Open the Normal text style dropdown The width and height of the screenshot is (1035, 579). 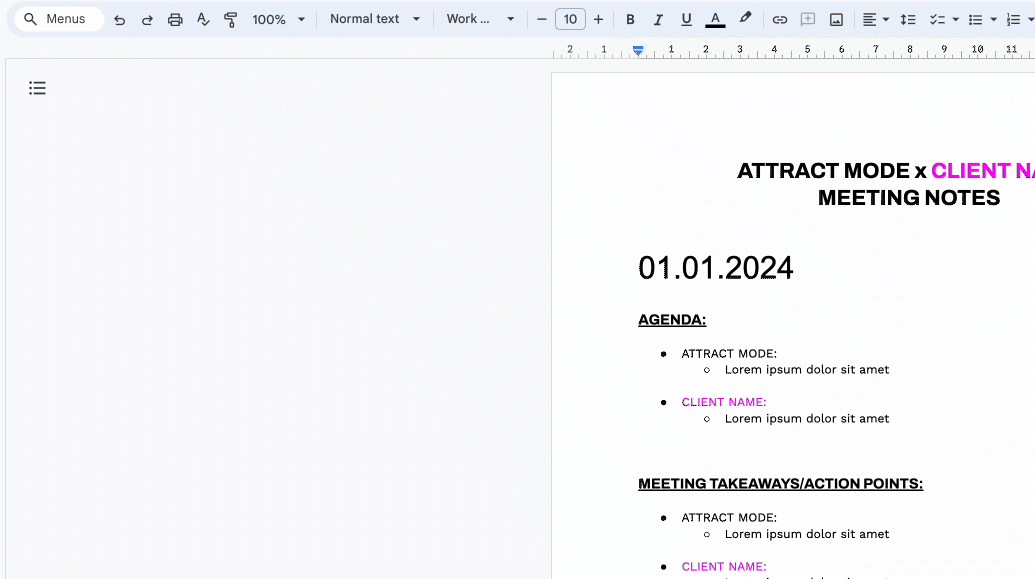tap(375, 19)
